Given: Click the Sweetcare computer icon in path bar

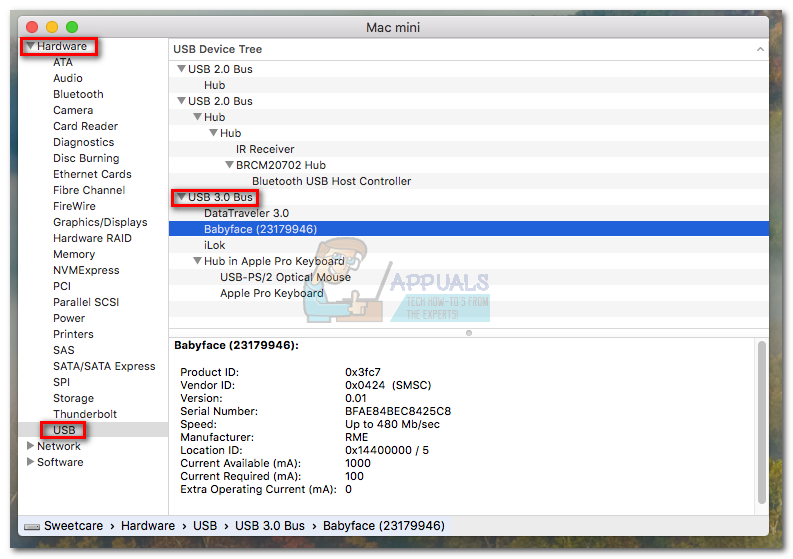Looking at the screenshot, I should [32, 527].
